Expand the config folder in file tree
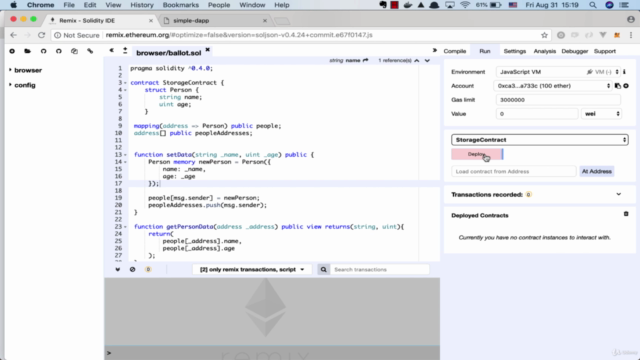Image resolution: width=640 pixels, height=360 pixels. 10,85
